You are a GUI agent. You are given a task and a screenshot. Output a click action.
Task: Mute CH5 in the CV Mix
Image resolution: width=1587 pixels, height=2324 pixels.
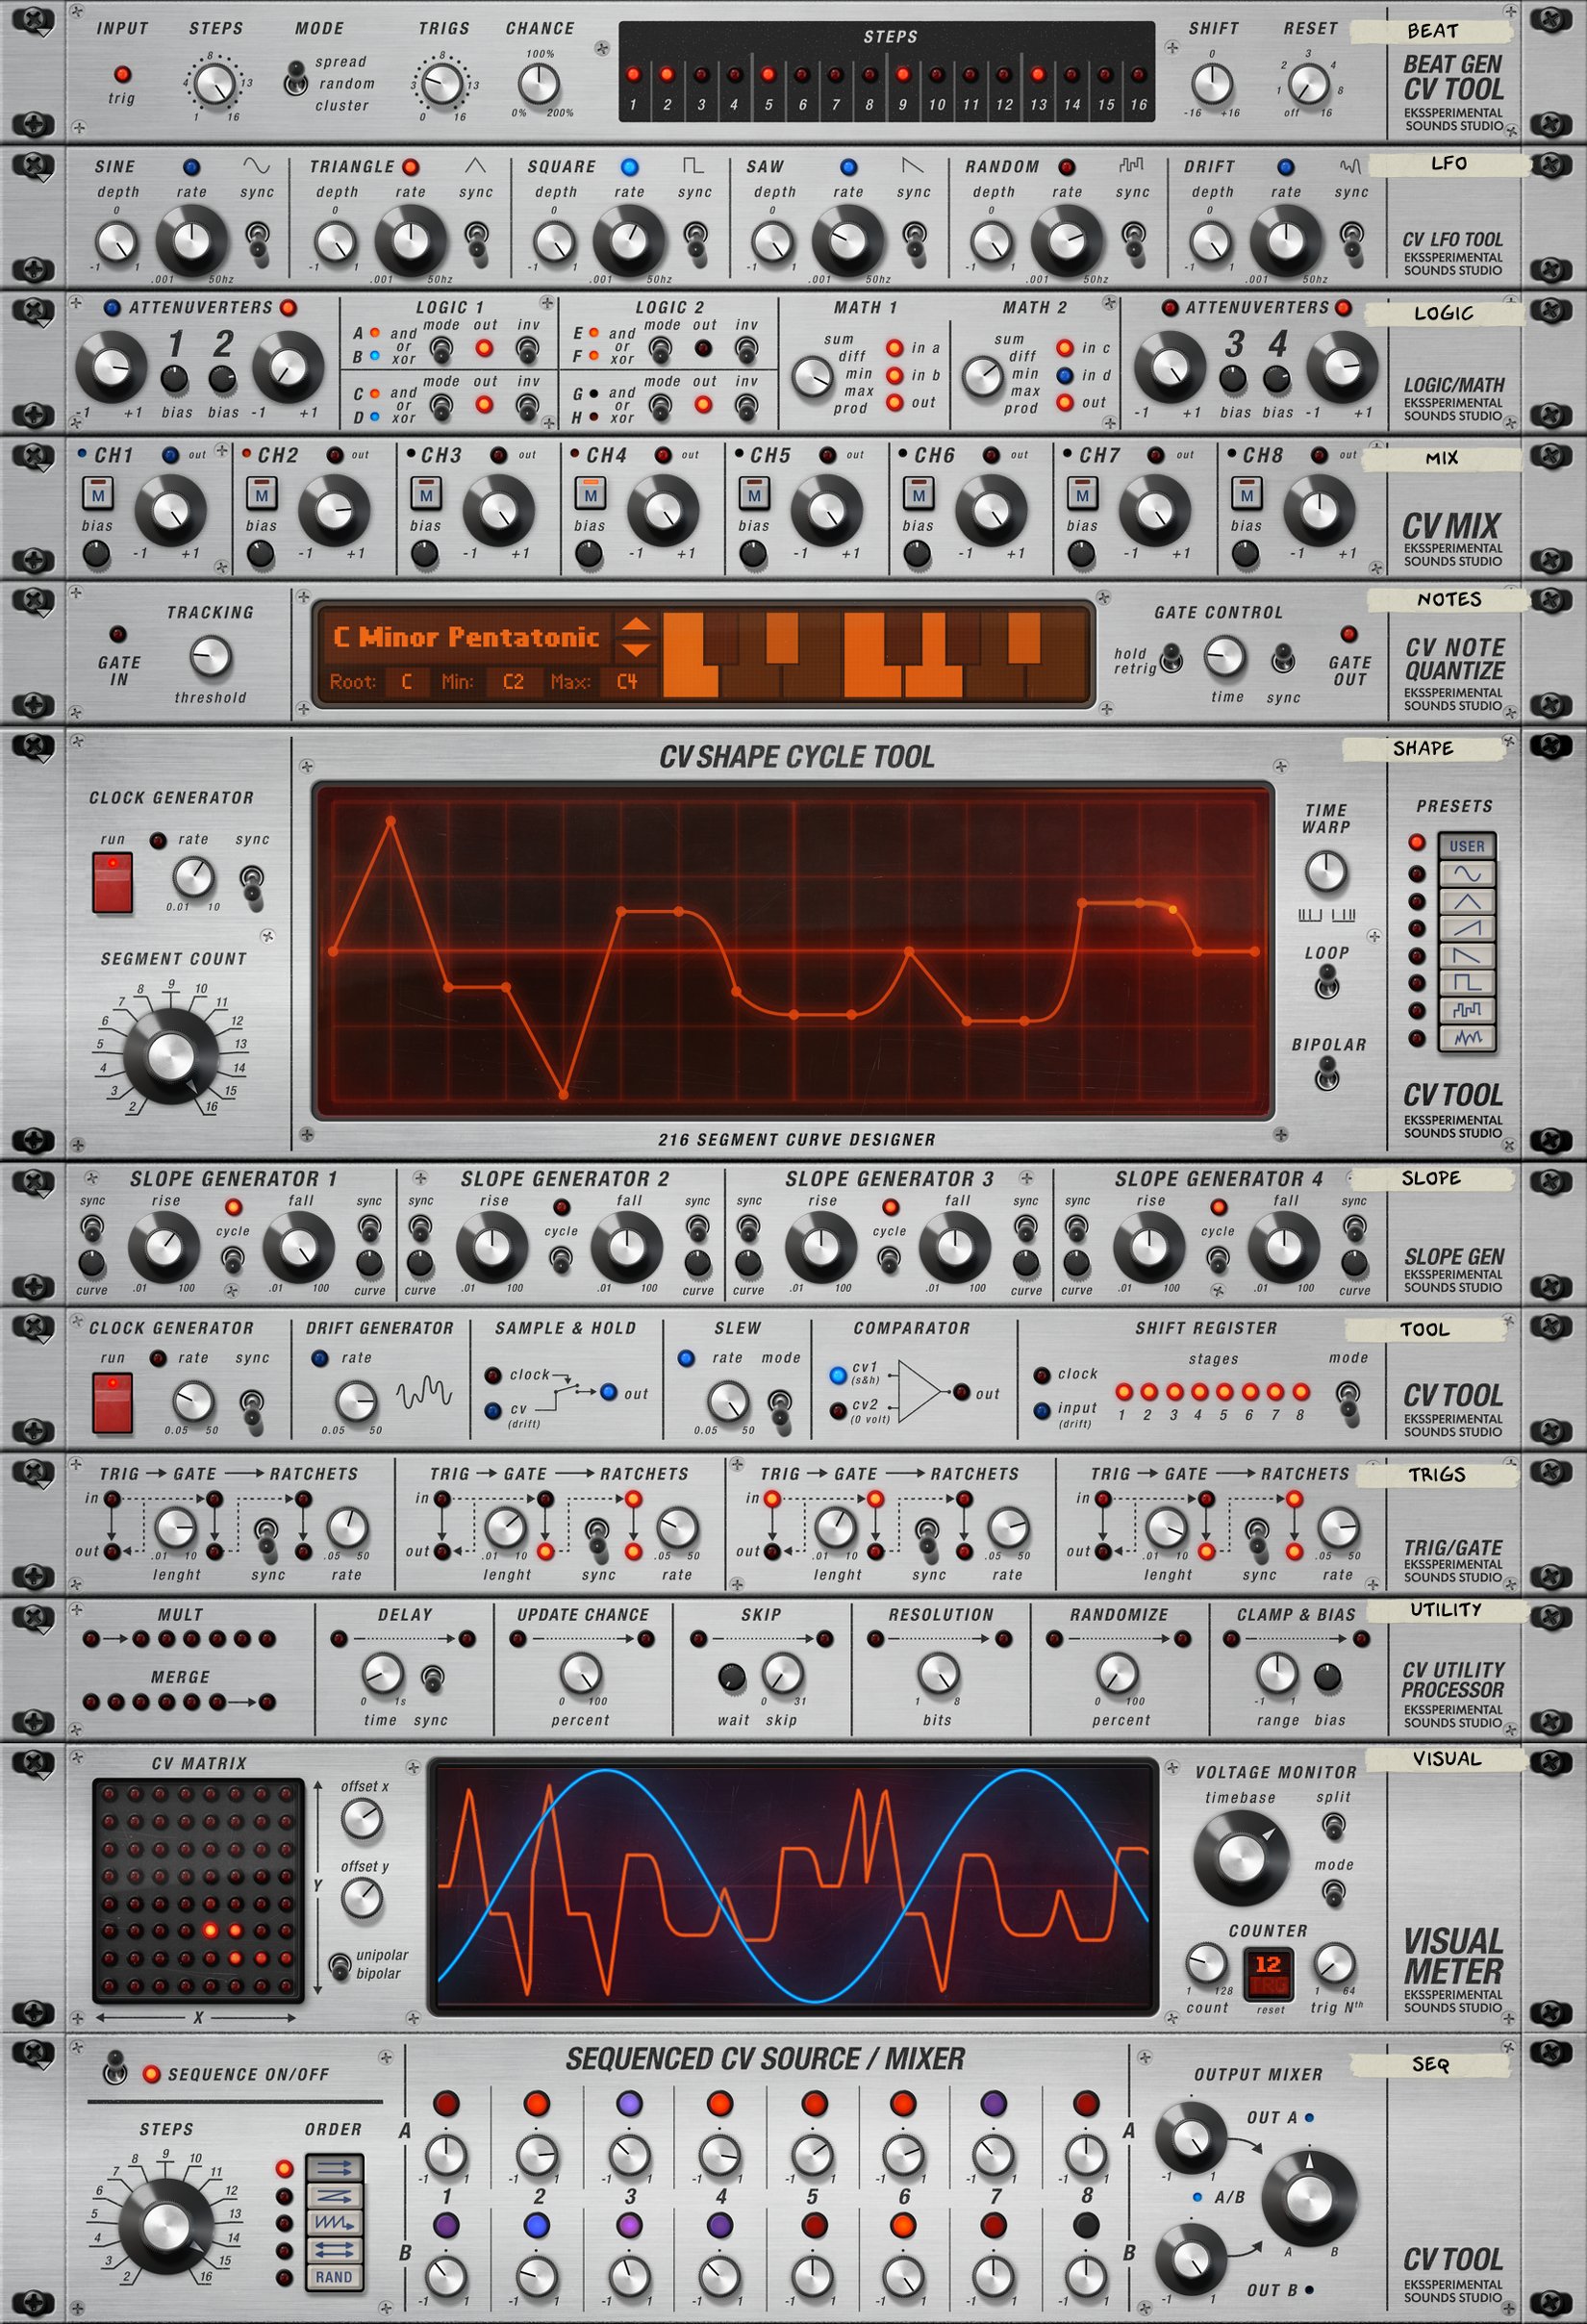754,494
